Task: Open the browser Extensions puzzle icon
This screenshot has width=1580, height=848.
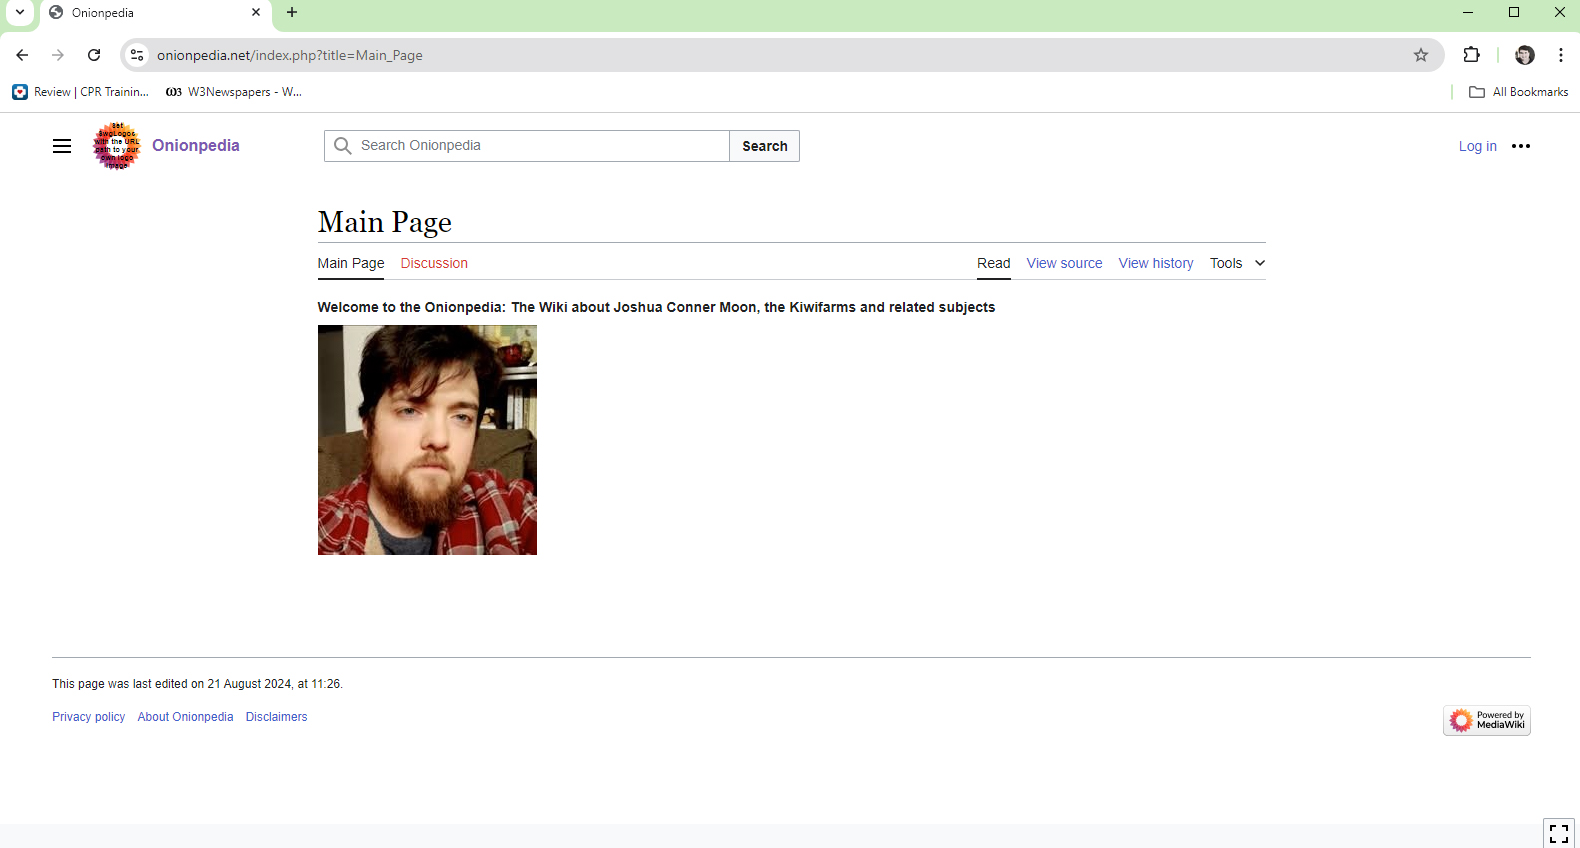Action: click(x=1471, y=55)
